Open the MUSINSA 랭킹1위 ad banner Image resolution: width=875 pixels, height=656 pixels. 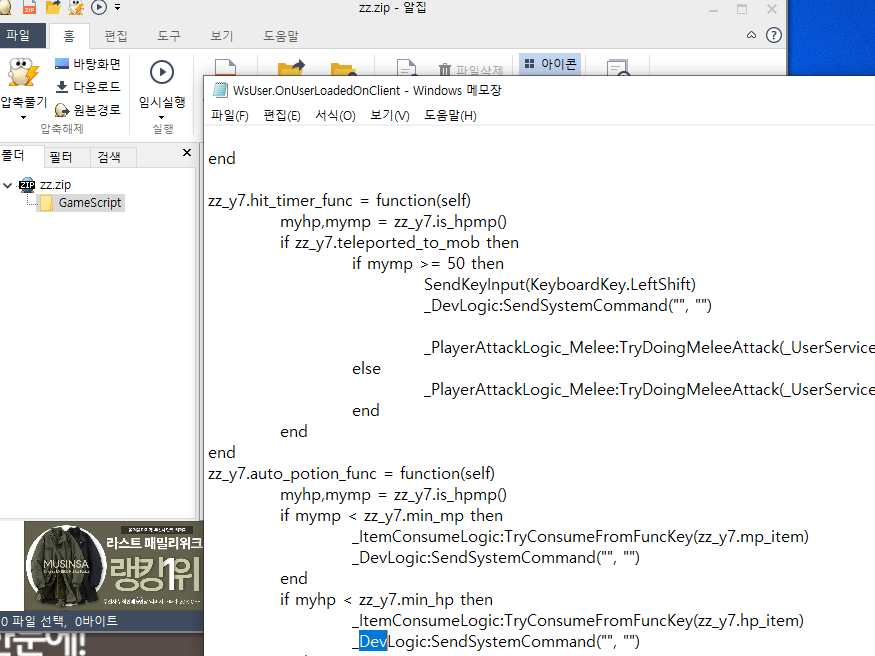point(113,566)
